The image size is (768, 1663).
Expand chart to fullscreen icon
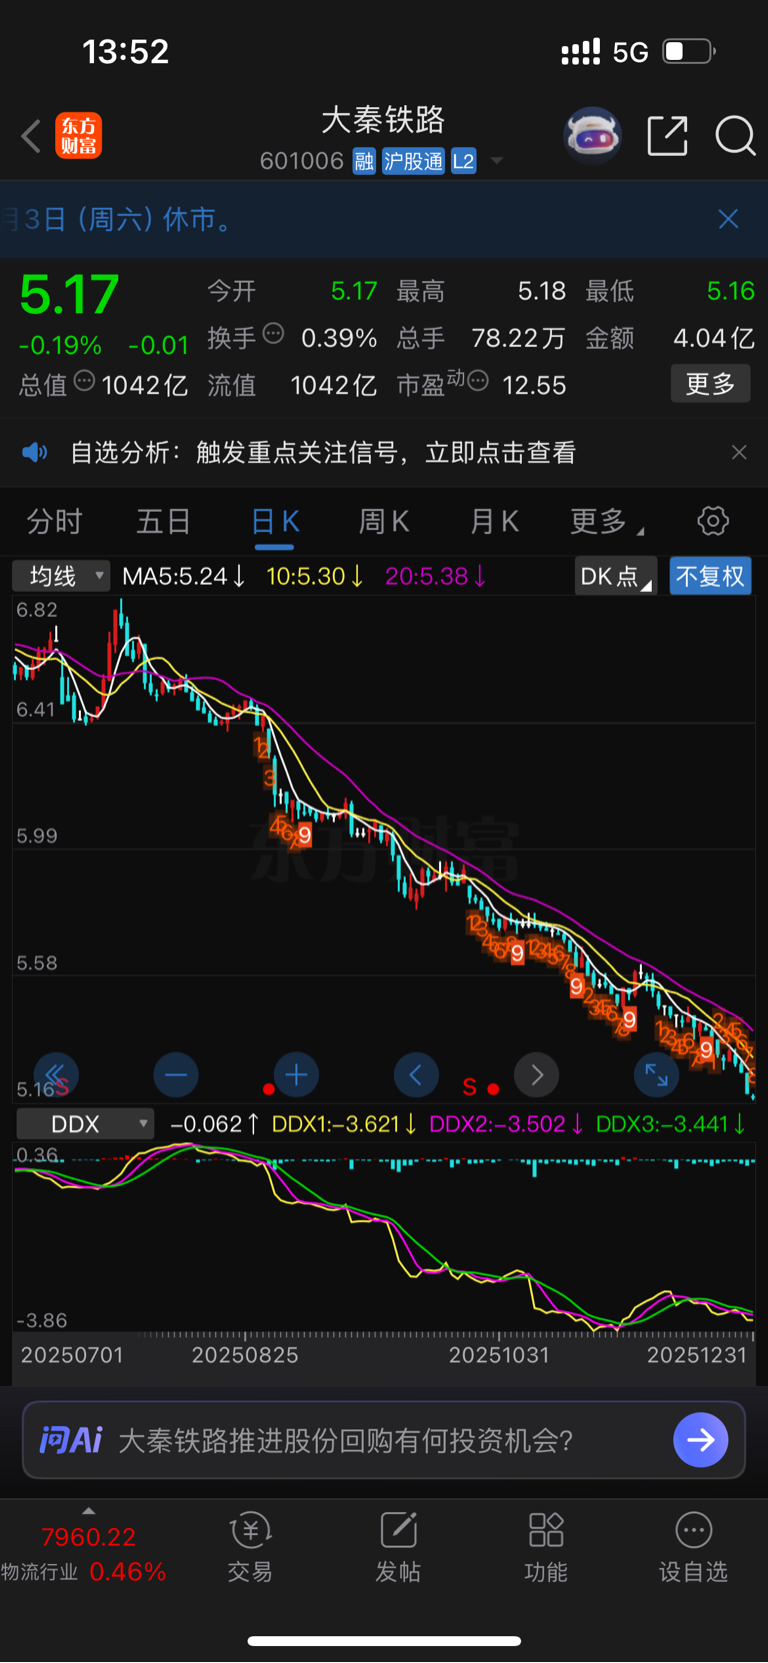click(x=657, y=1075)
